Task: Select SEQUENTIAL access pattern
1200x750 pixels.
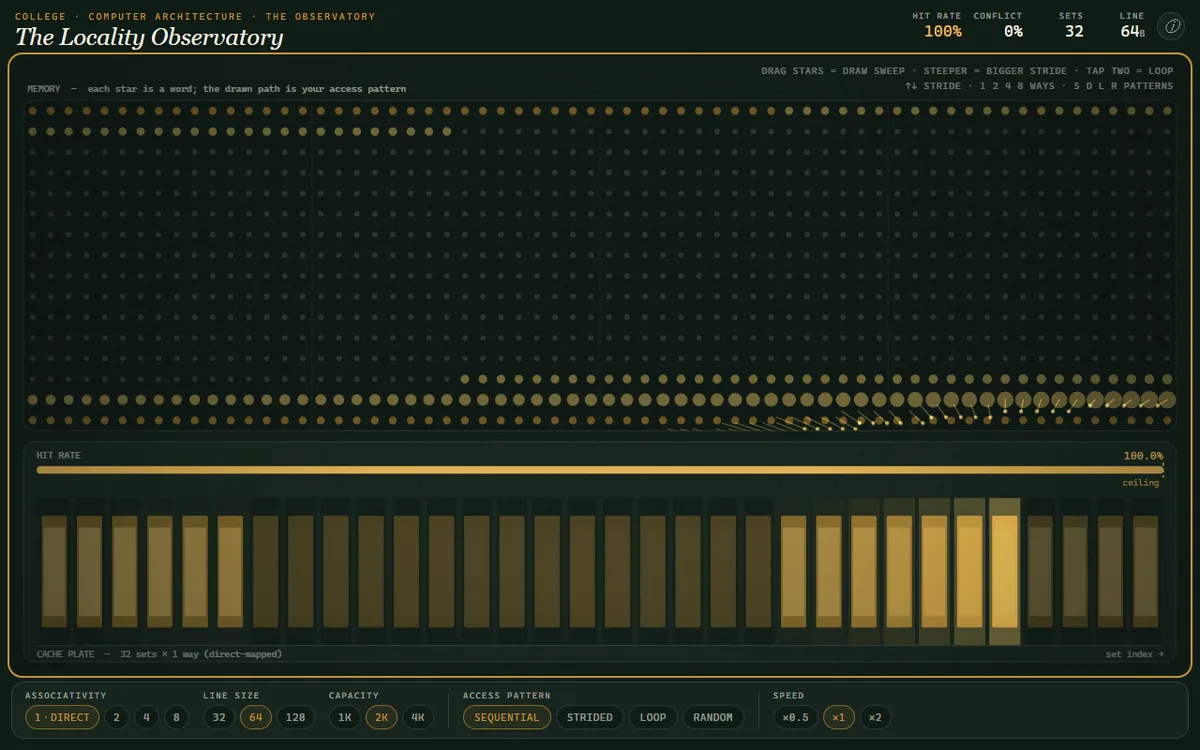Action: point(507,717)
